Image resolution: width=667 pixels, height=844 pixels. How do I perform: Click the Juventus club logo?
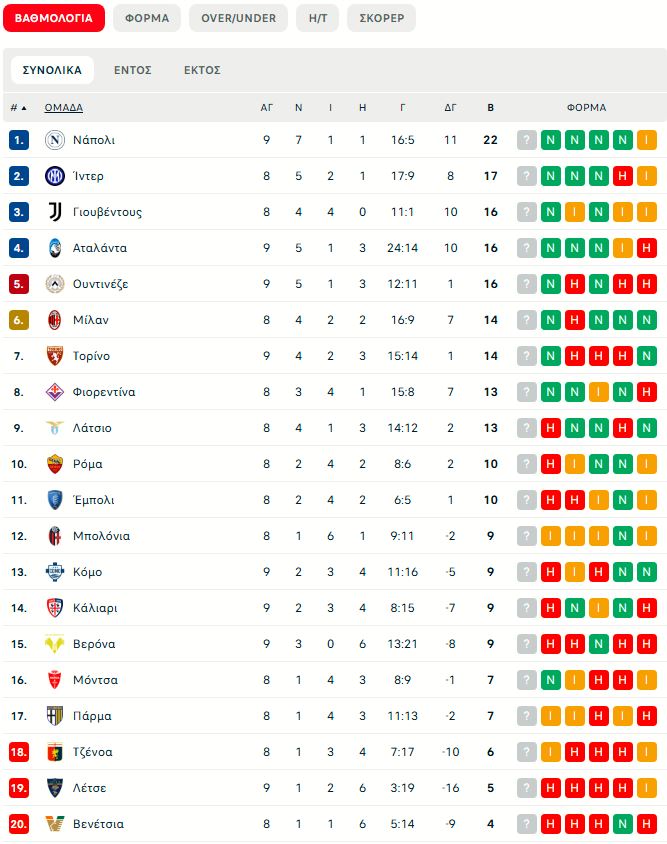[x=55, y=212]
